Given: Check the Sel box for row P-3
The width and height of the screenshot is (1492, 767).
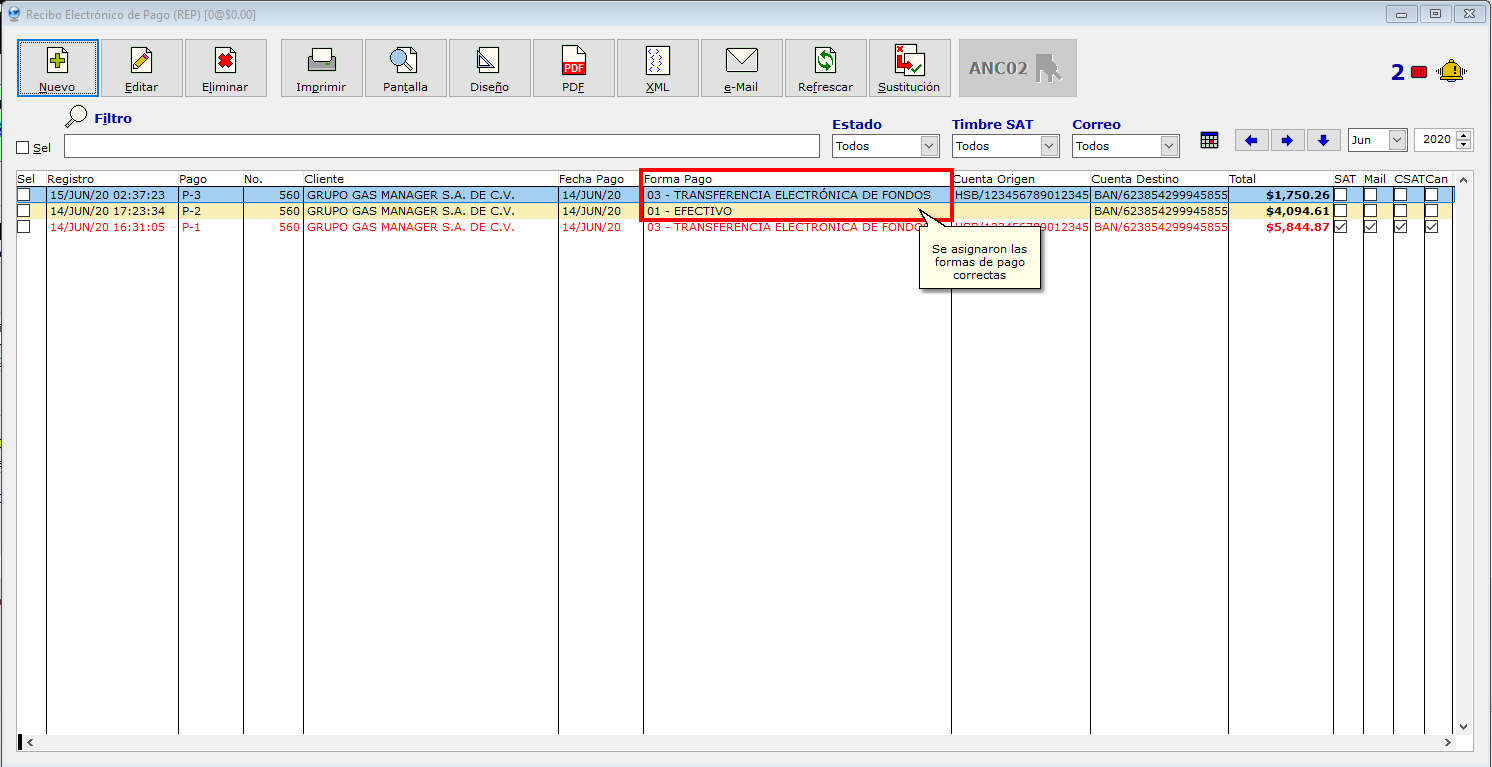Looking at the screenshot, I should pyautogui.click(x=23, y=195).
